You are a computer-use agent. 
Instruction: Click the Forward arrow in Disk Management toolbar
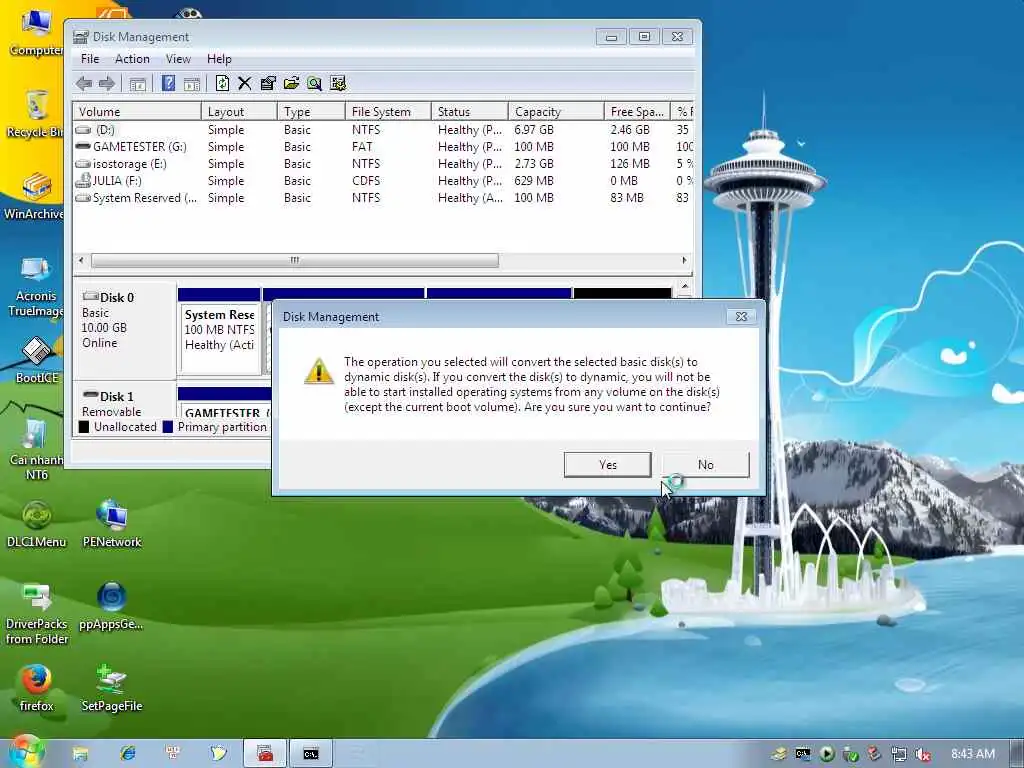point(106,84)
